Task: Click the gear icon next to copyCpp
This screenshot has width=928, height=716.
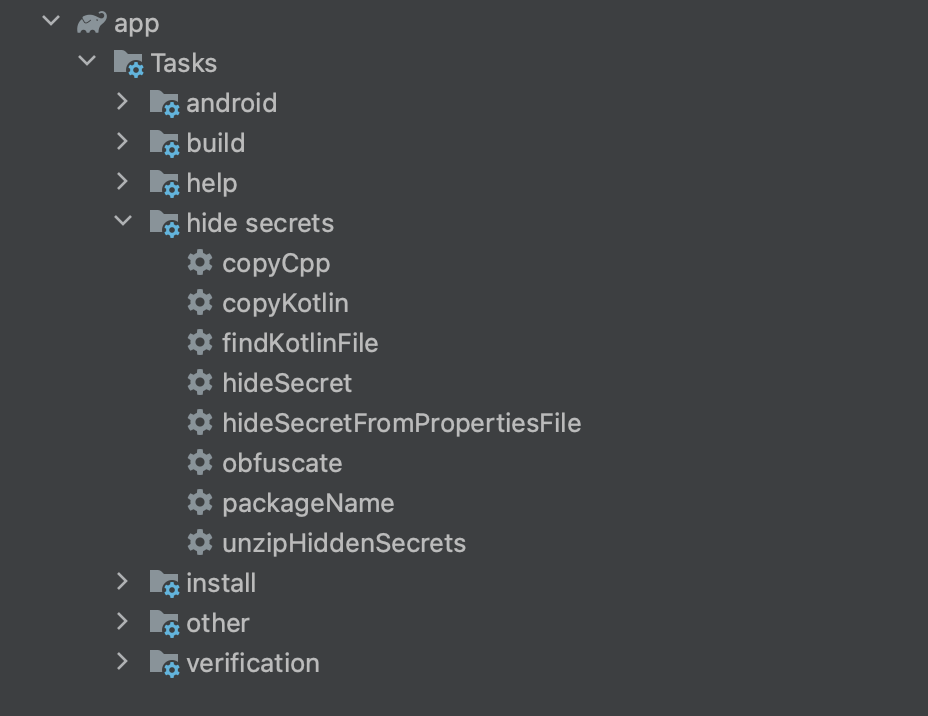Action: (x=200, y=263)
